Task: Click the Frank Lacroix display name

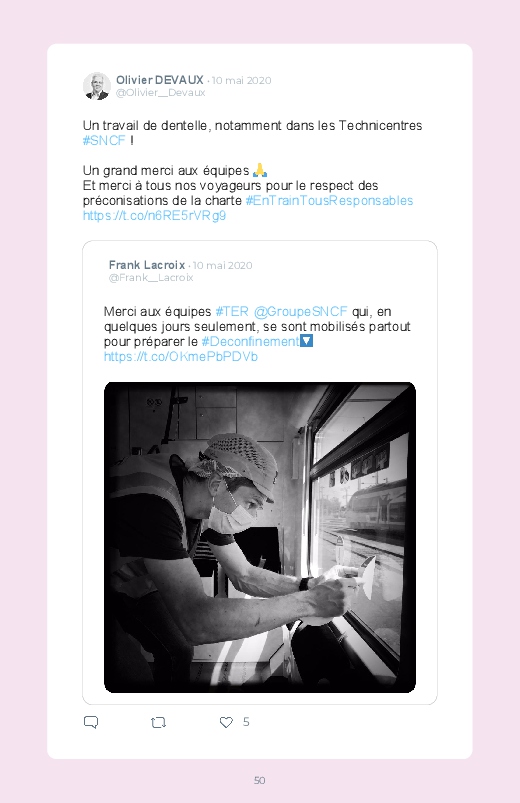Action: pyautogui.click(x=147, y=265)
